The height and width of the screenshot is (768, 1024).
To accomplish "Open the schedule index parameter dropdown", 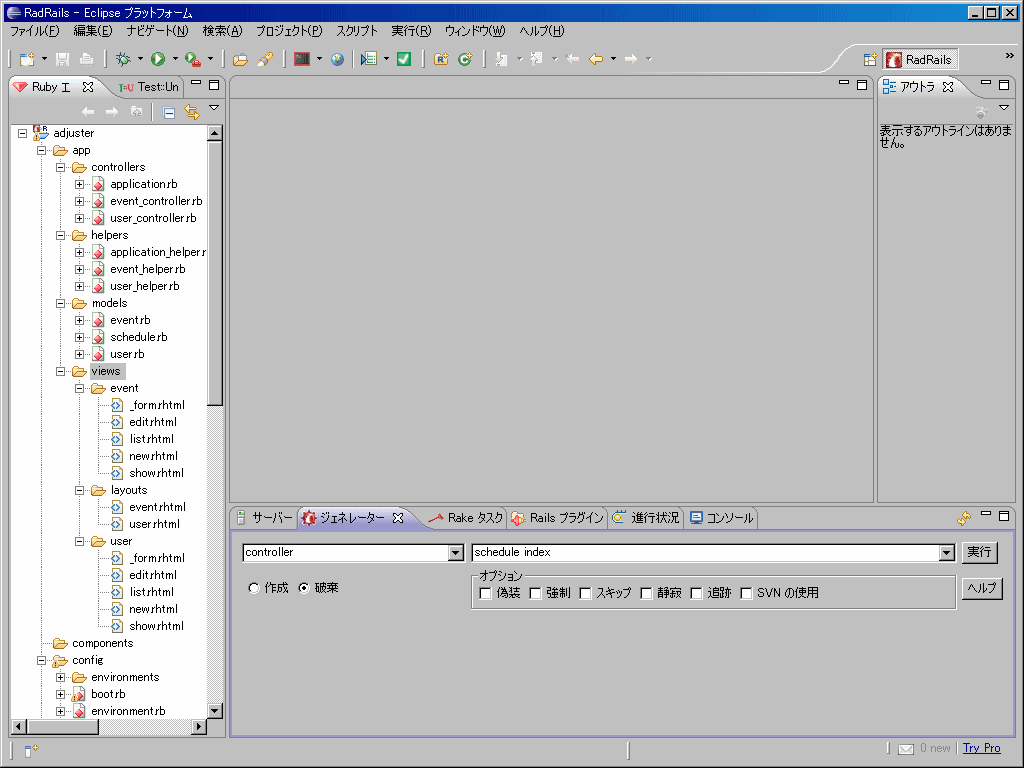I will (946, 552).
